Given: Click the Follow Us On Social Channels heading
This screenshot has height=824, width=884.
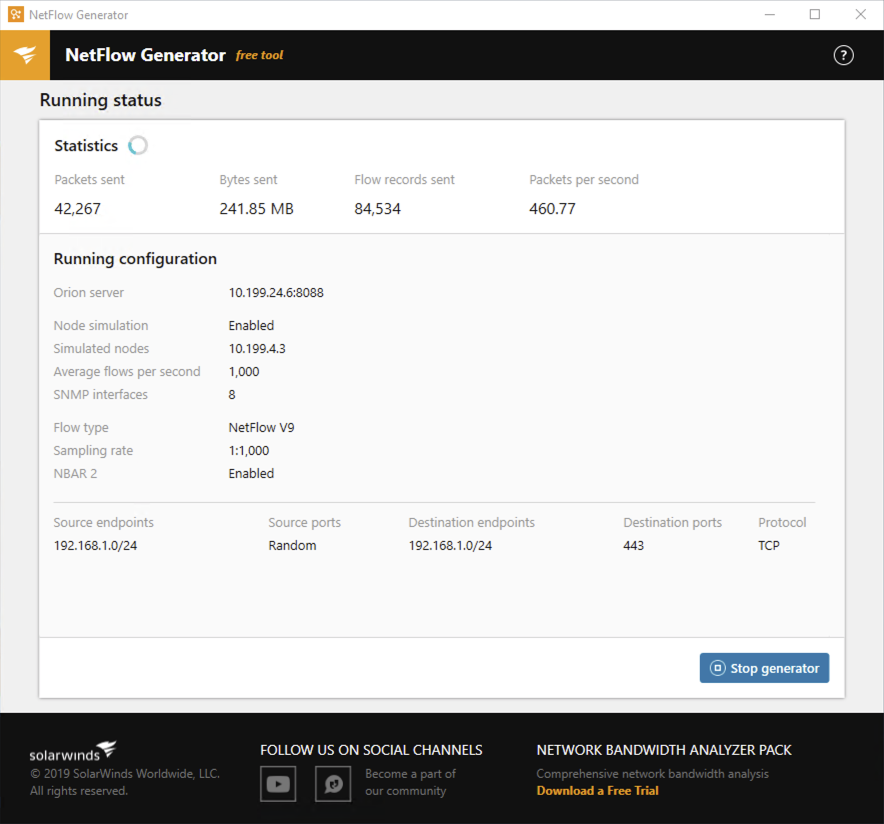Looking at the screenshot, I should (371, 750).
